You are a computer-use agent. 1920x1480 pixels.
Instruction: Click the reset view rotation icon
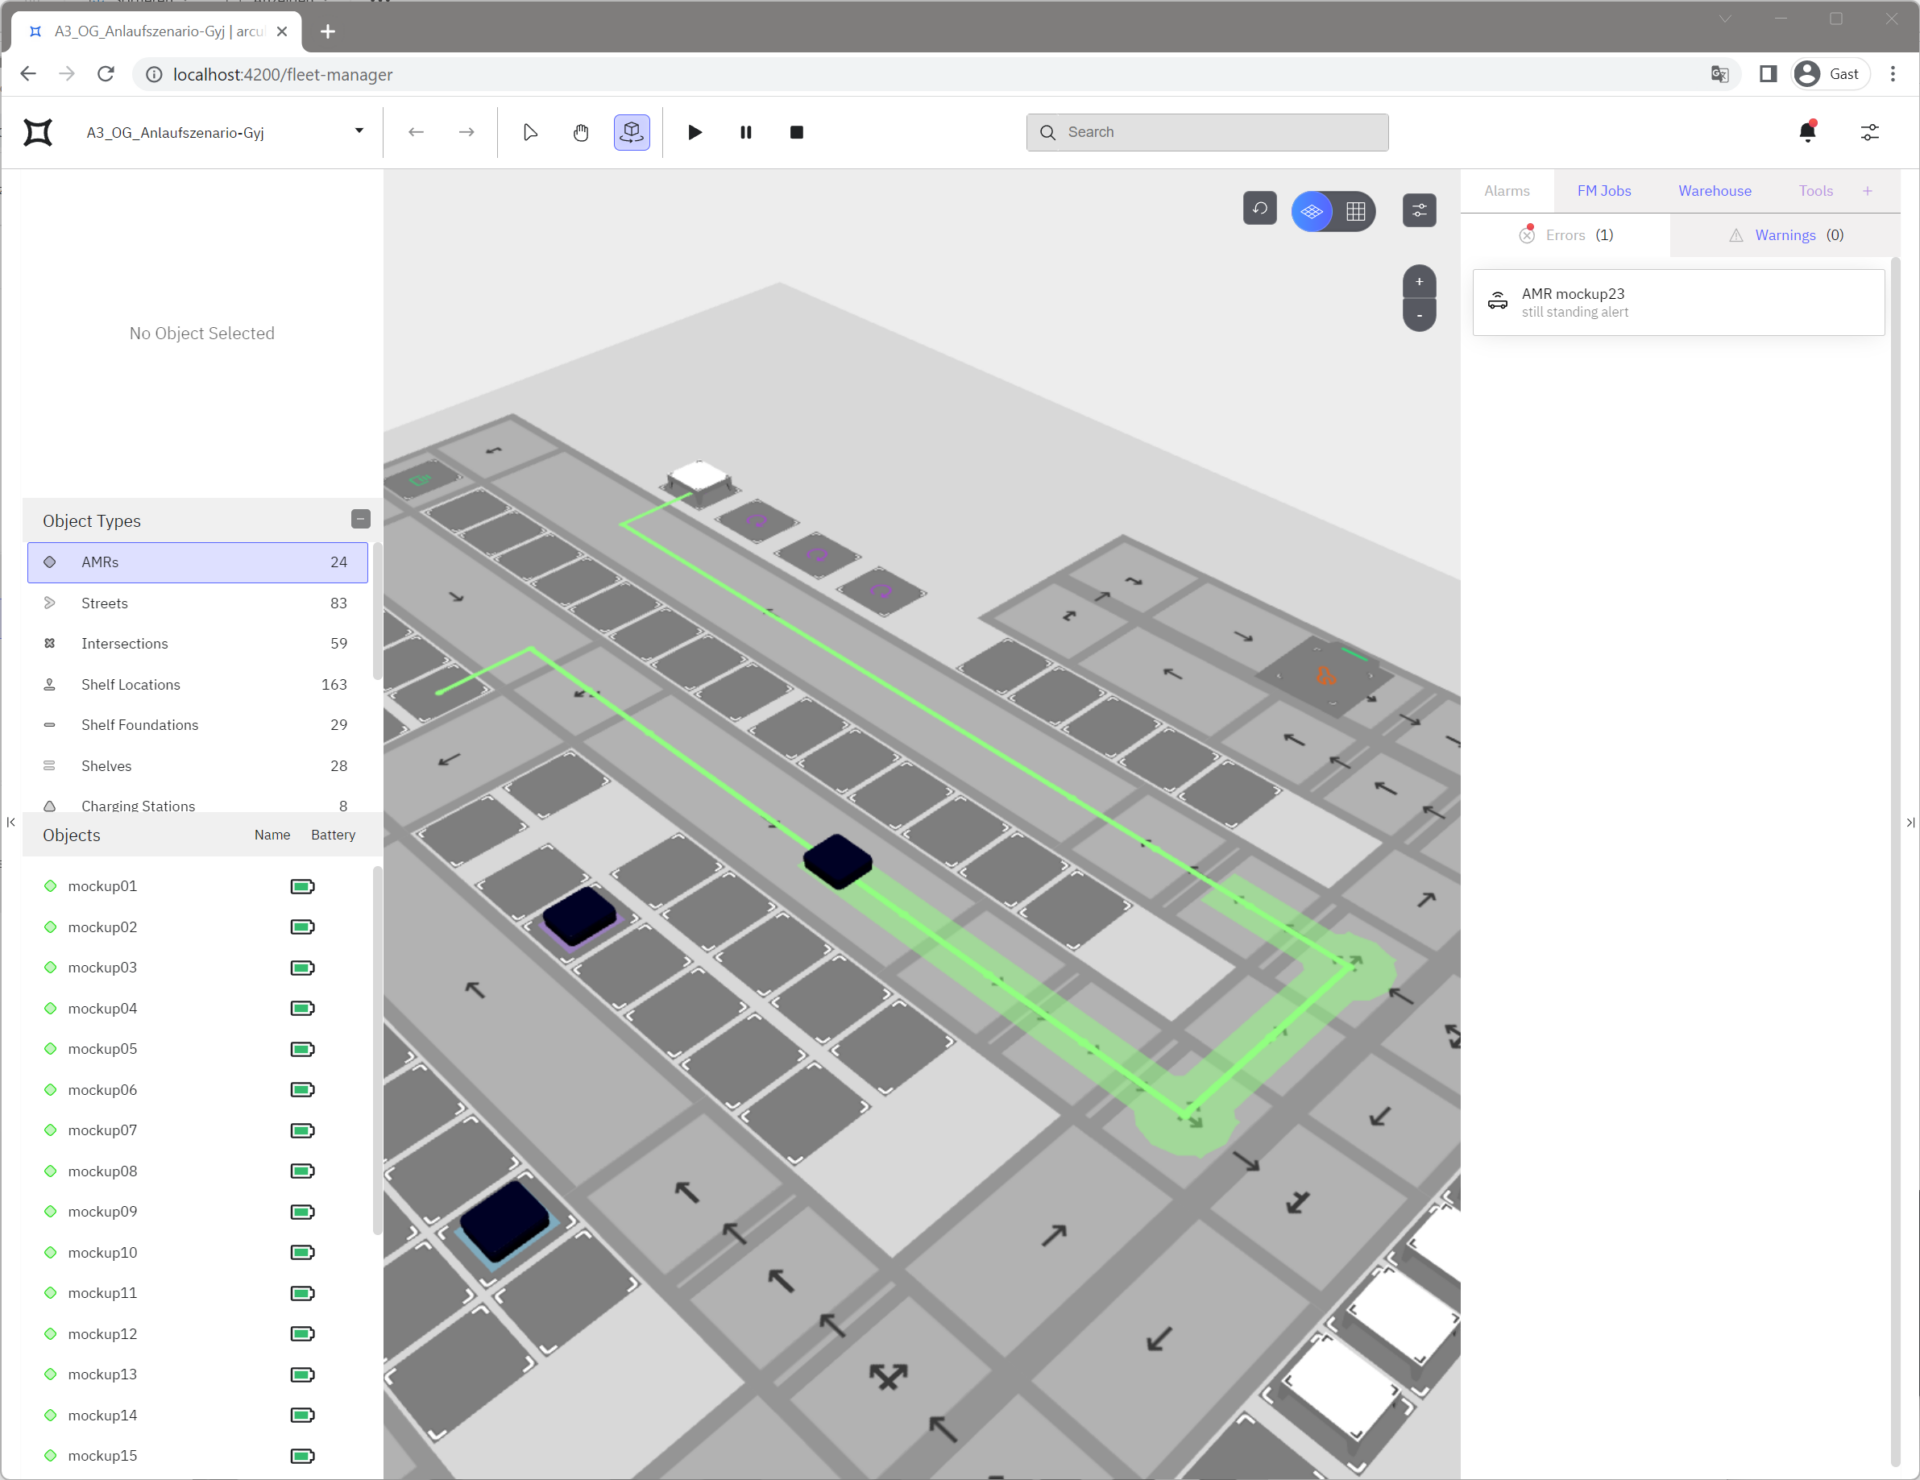pyautogui.click(x=1260, y=209)
